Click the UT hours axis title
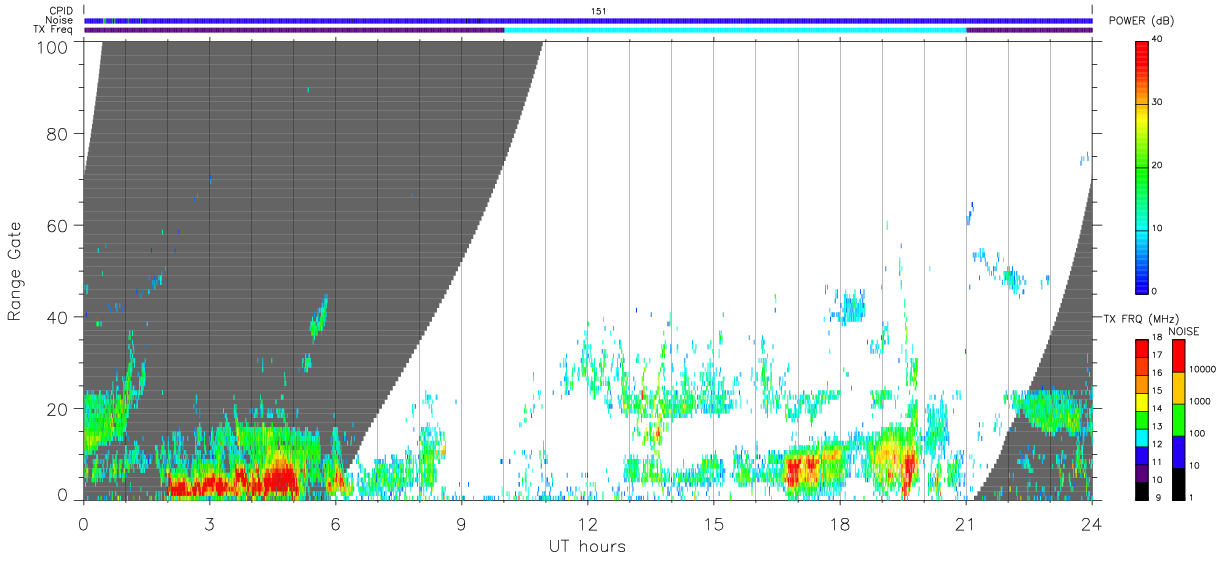 pyautogui.click(x=587, y=546)
